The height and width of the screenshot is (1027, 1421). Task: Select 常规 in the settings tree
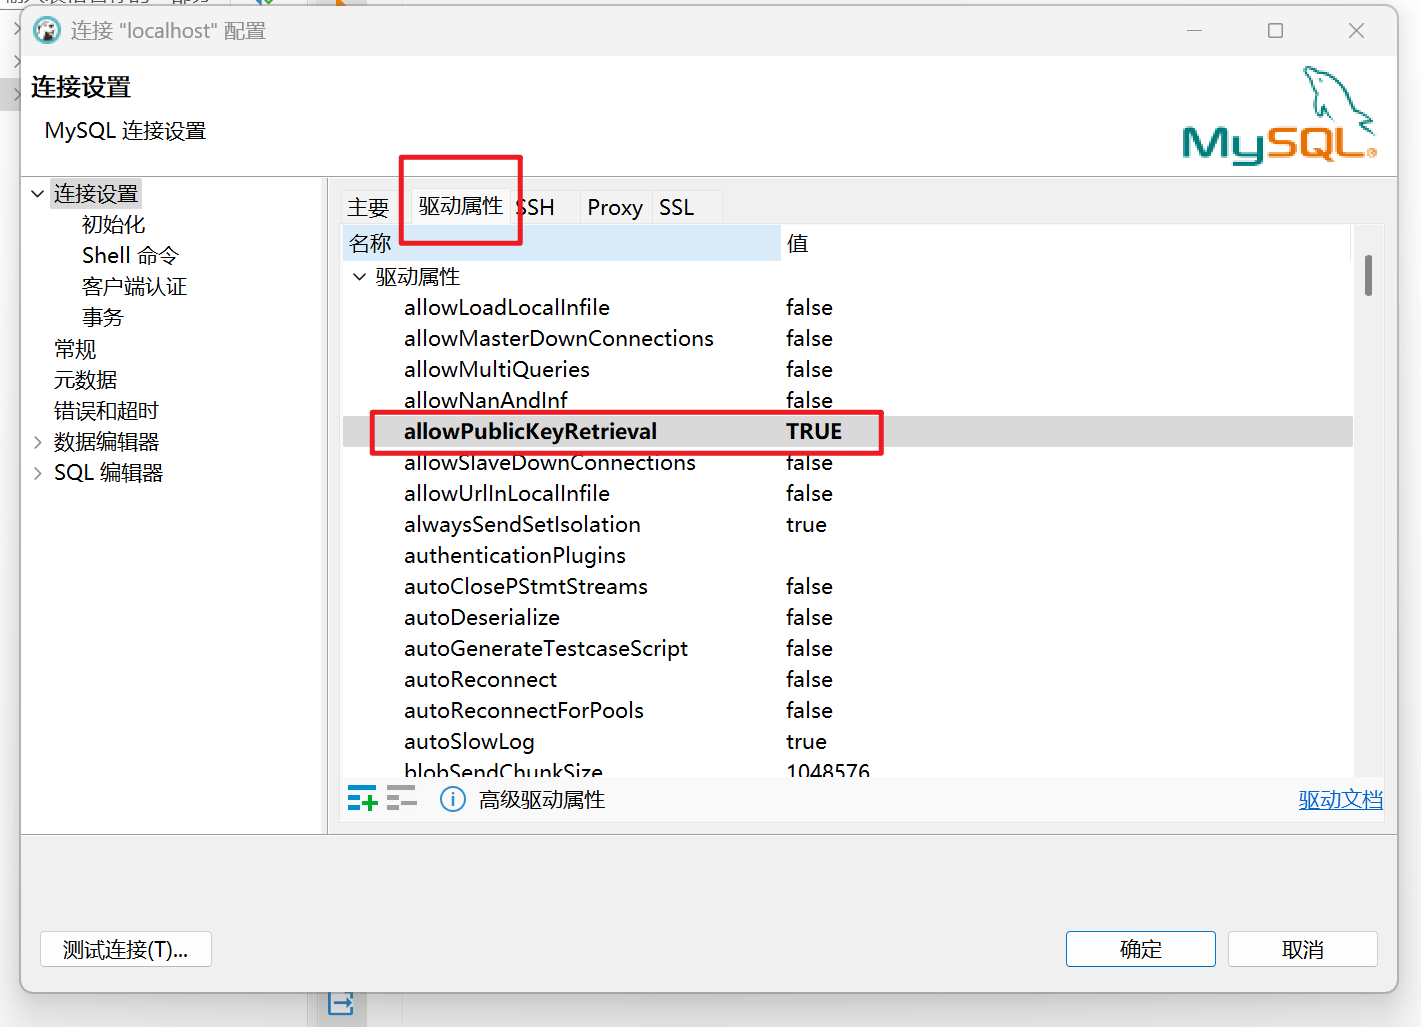tap(75, 348)
